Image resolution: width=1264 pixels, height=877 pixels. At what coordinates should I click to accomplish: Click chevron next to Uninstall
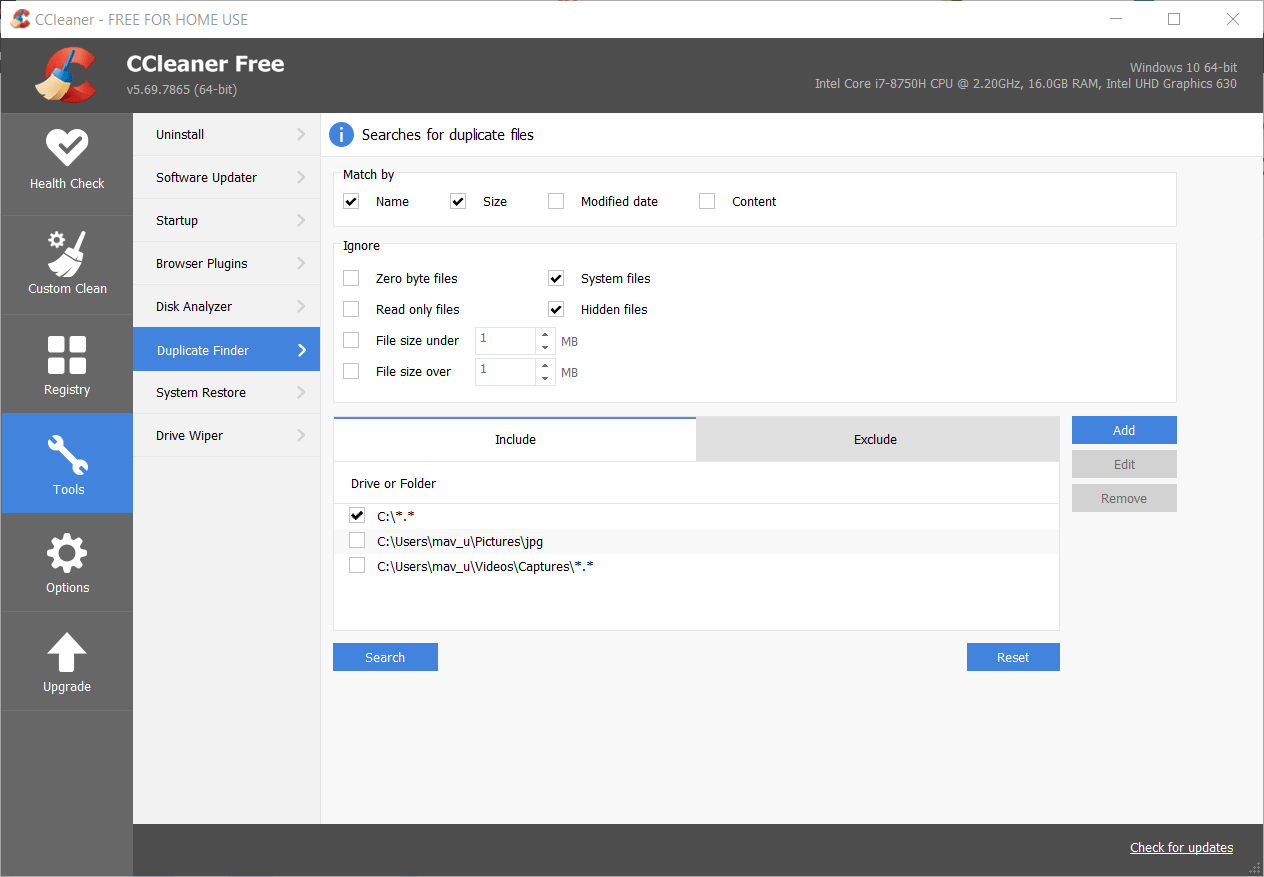pos(301,134)
